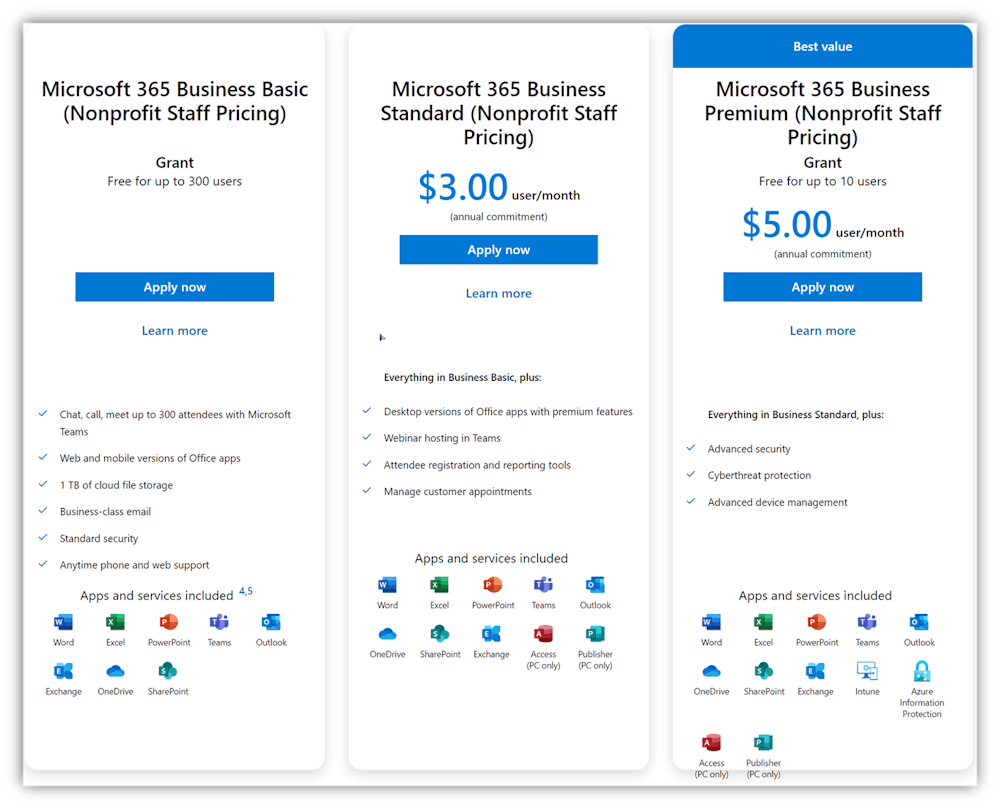Click '1 TB of cloud file storage' feature

coord(116,485)
